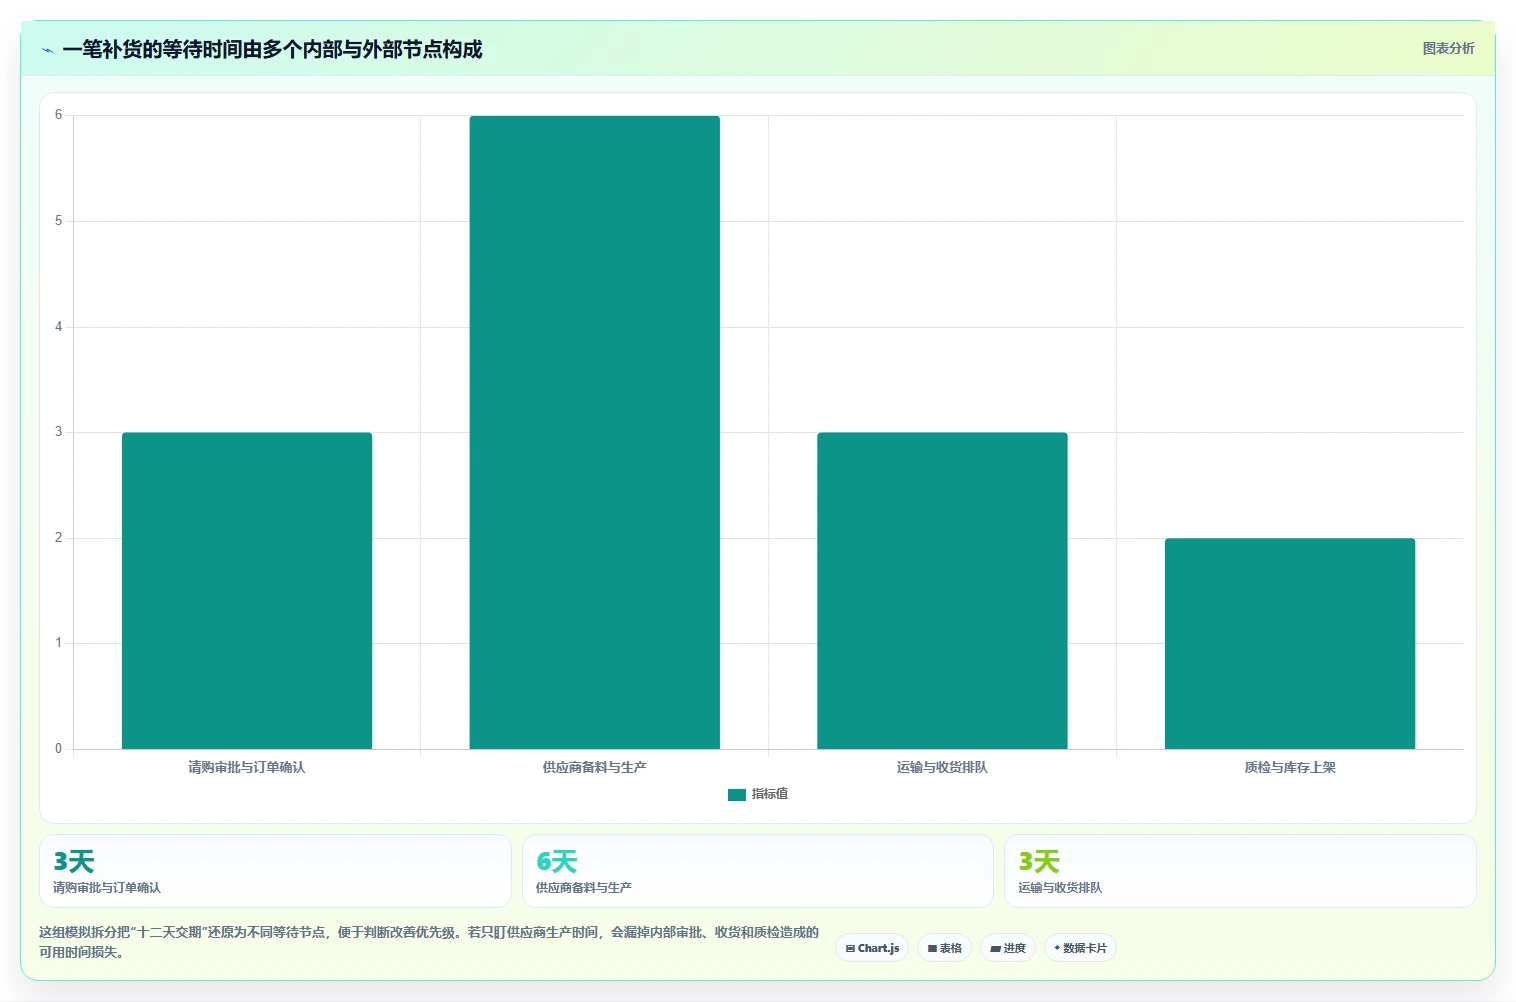
Task: Click the 指标值 legend label text
Action: (770, 794)
